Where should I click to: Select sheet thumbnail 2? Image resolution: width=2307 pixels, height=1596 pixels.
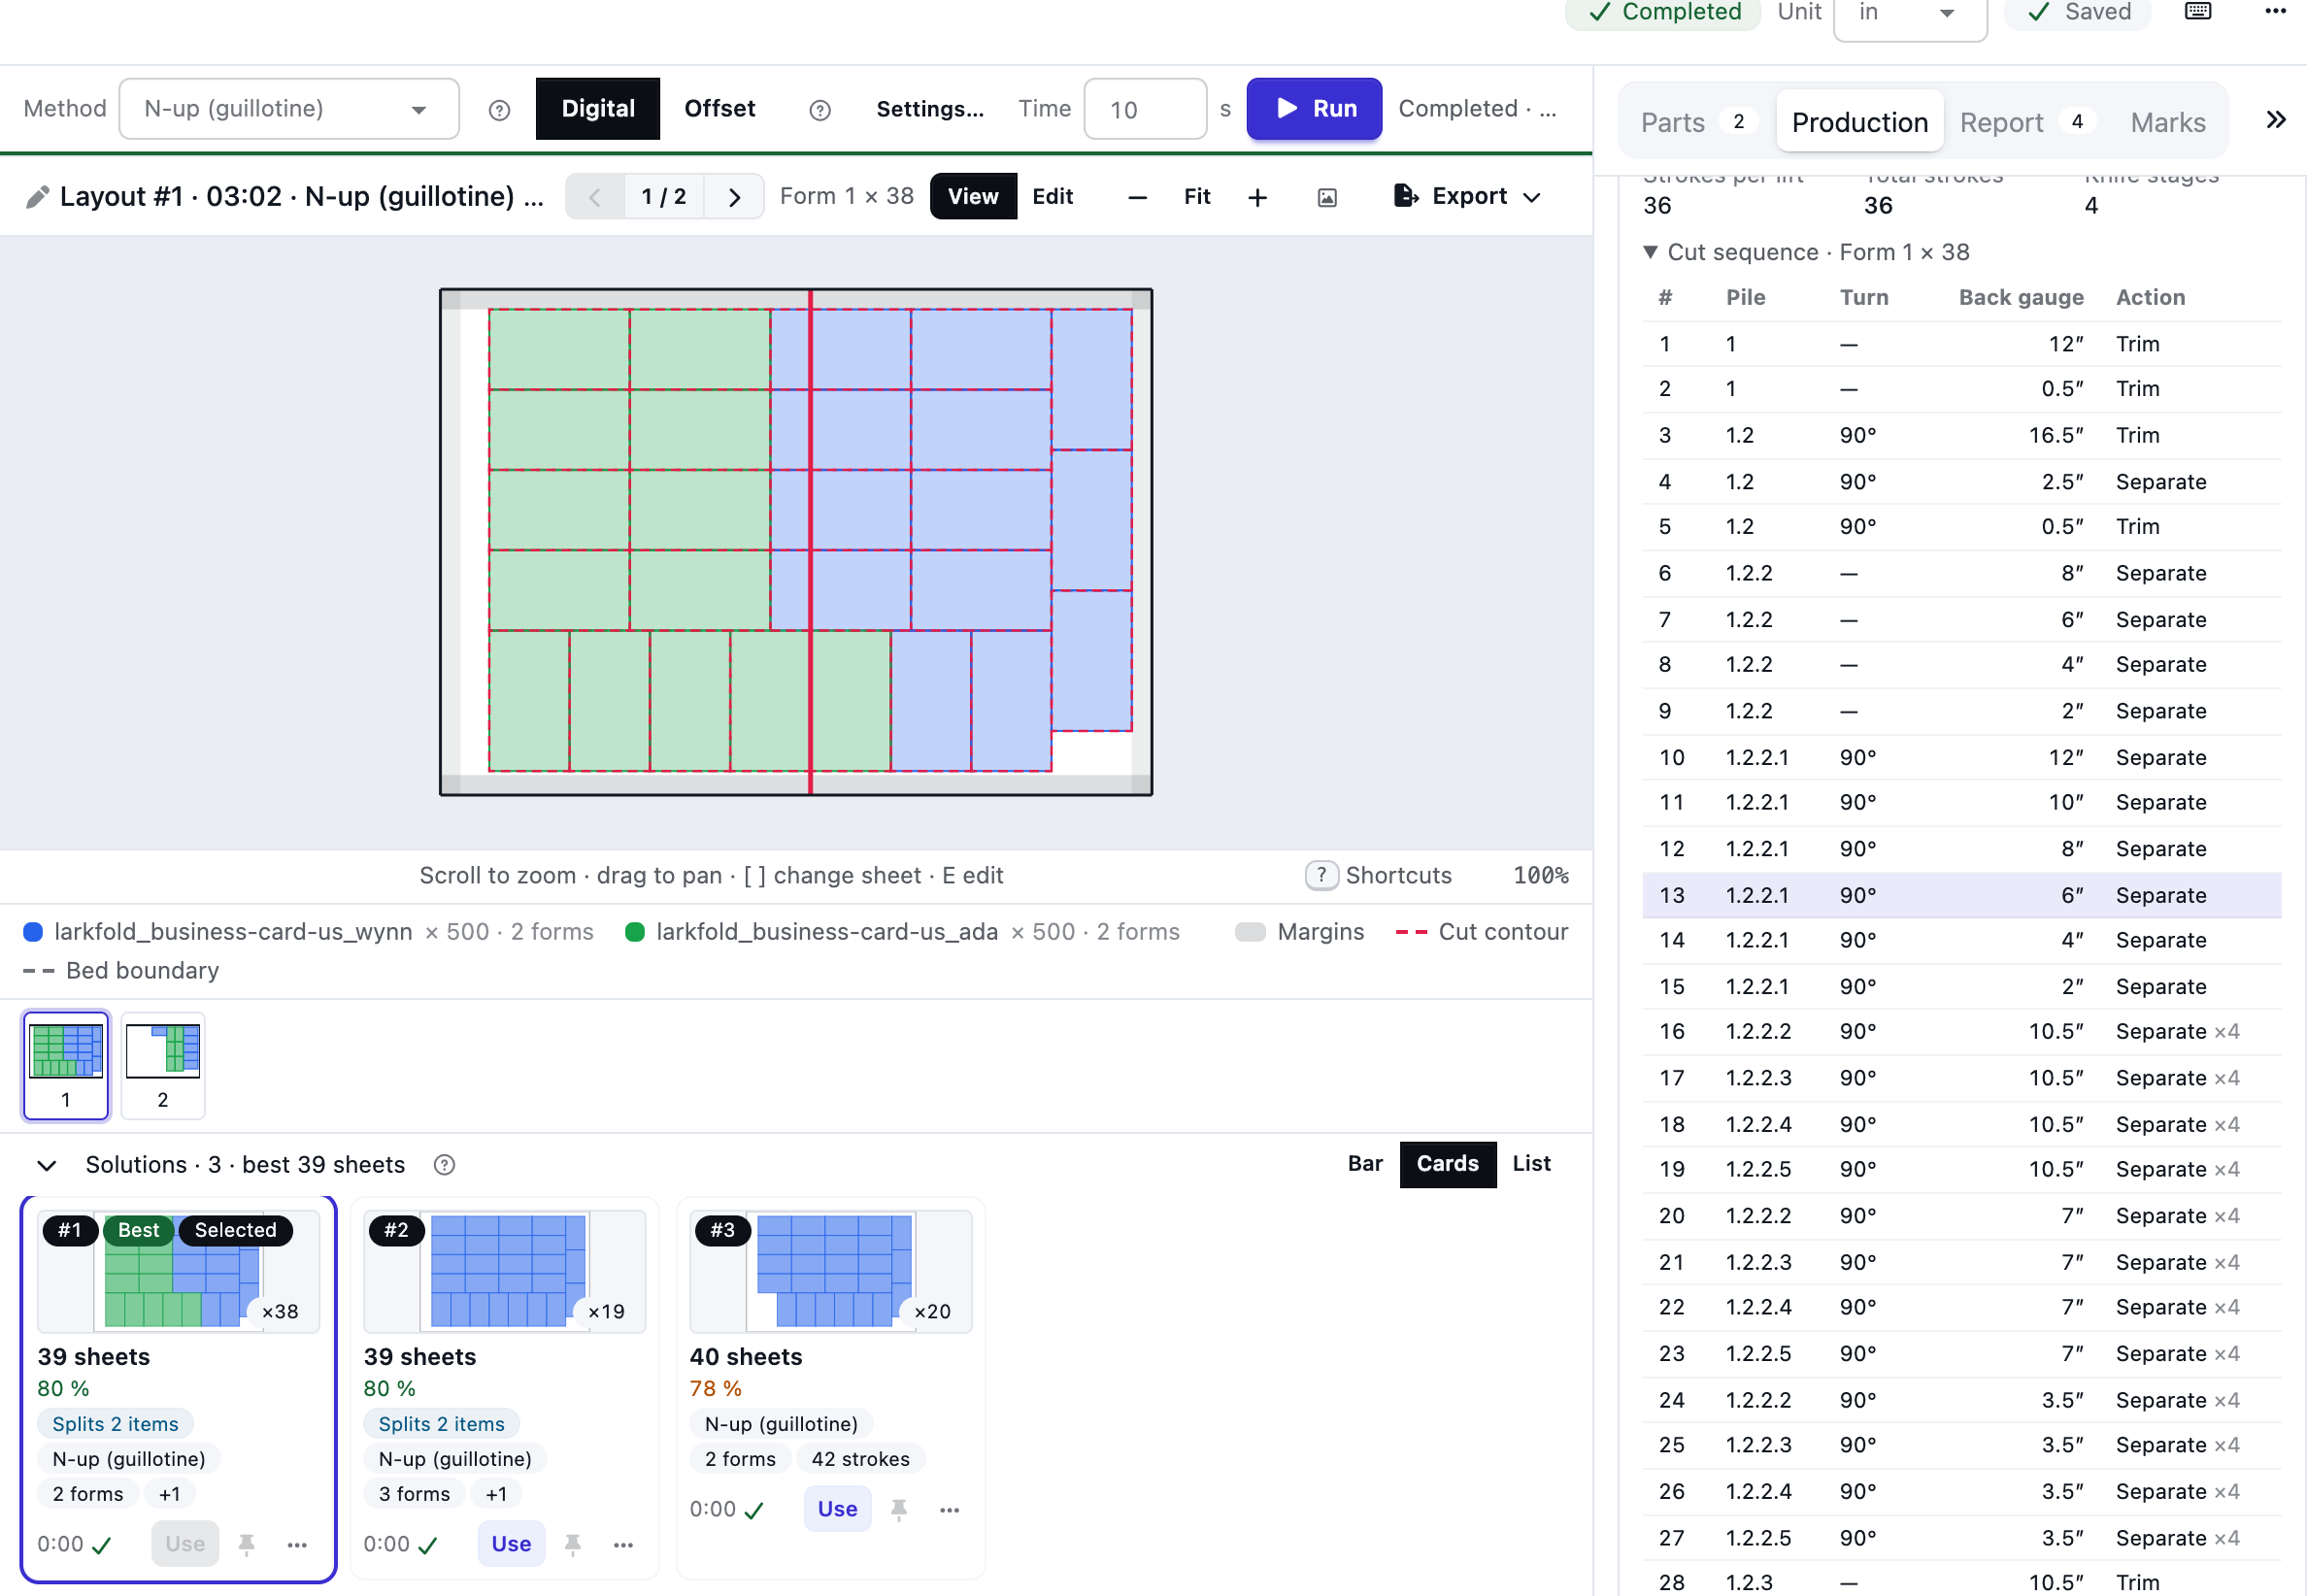tap(163, 1065)
